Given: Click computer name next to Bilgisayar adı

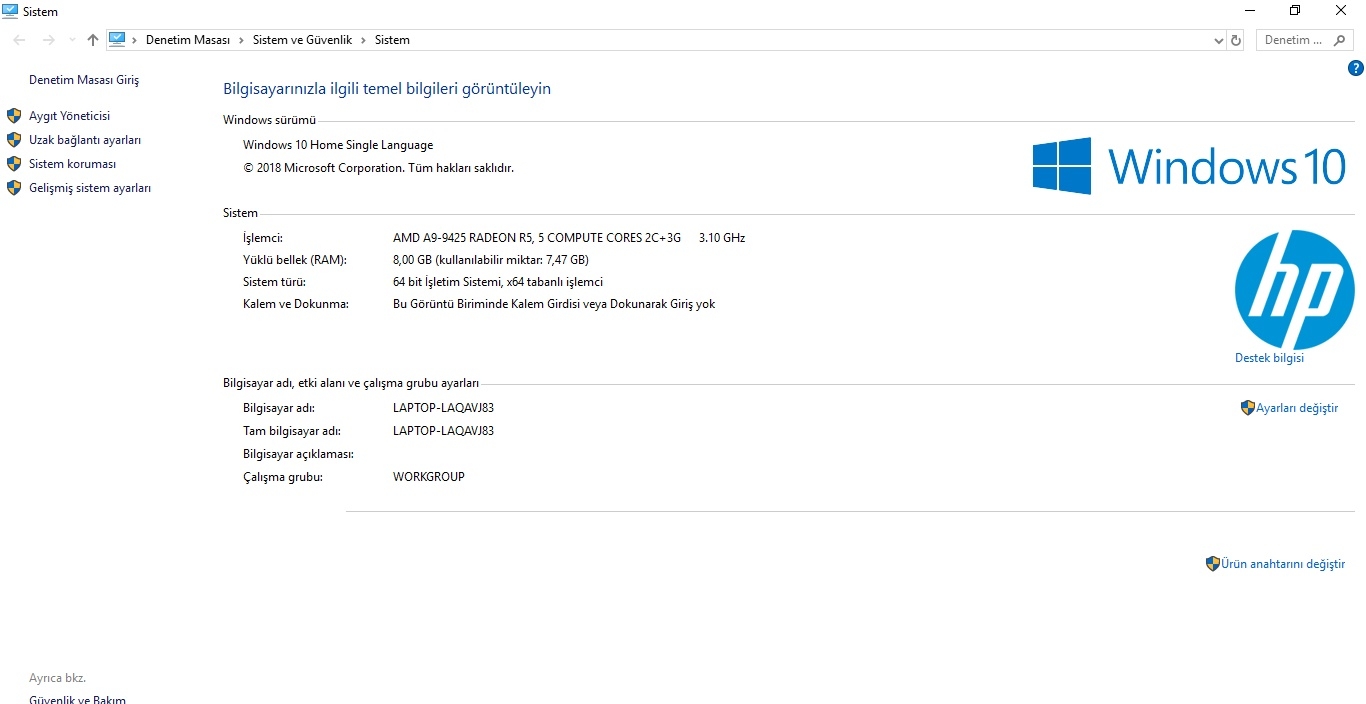Looking at the screenshot, I should [443, 408].
